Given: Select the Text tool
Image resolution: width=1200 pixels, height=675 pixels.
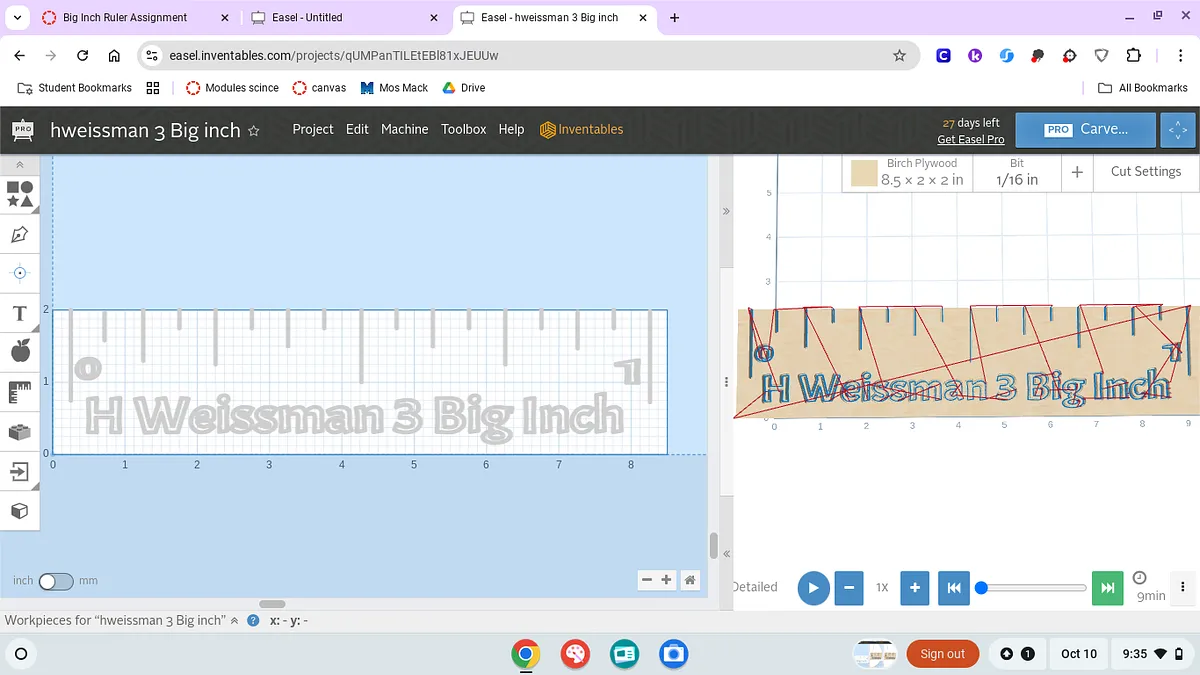Looking at the screenshot, I should [20, 313].
